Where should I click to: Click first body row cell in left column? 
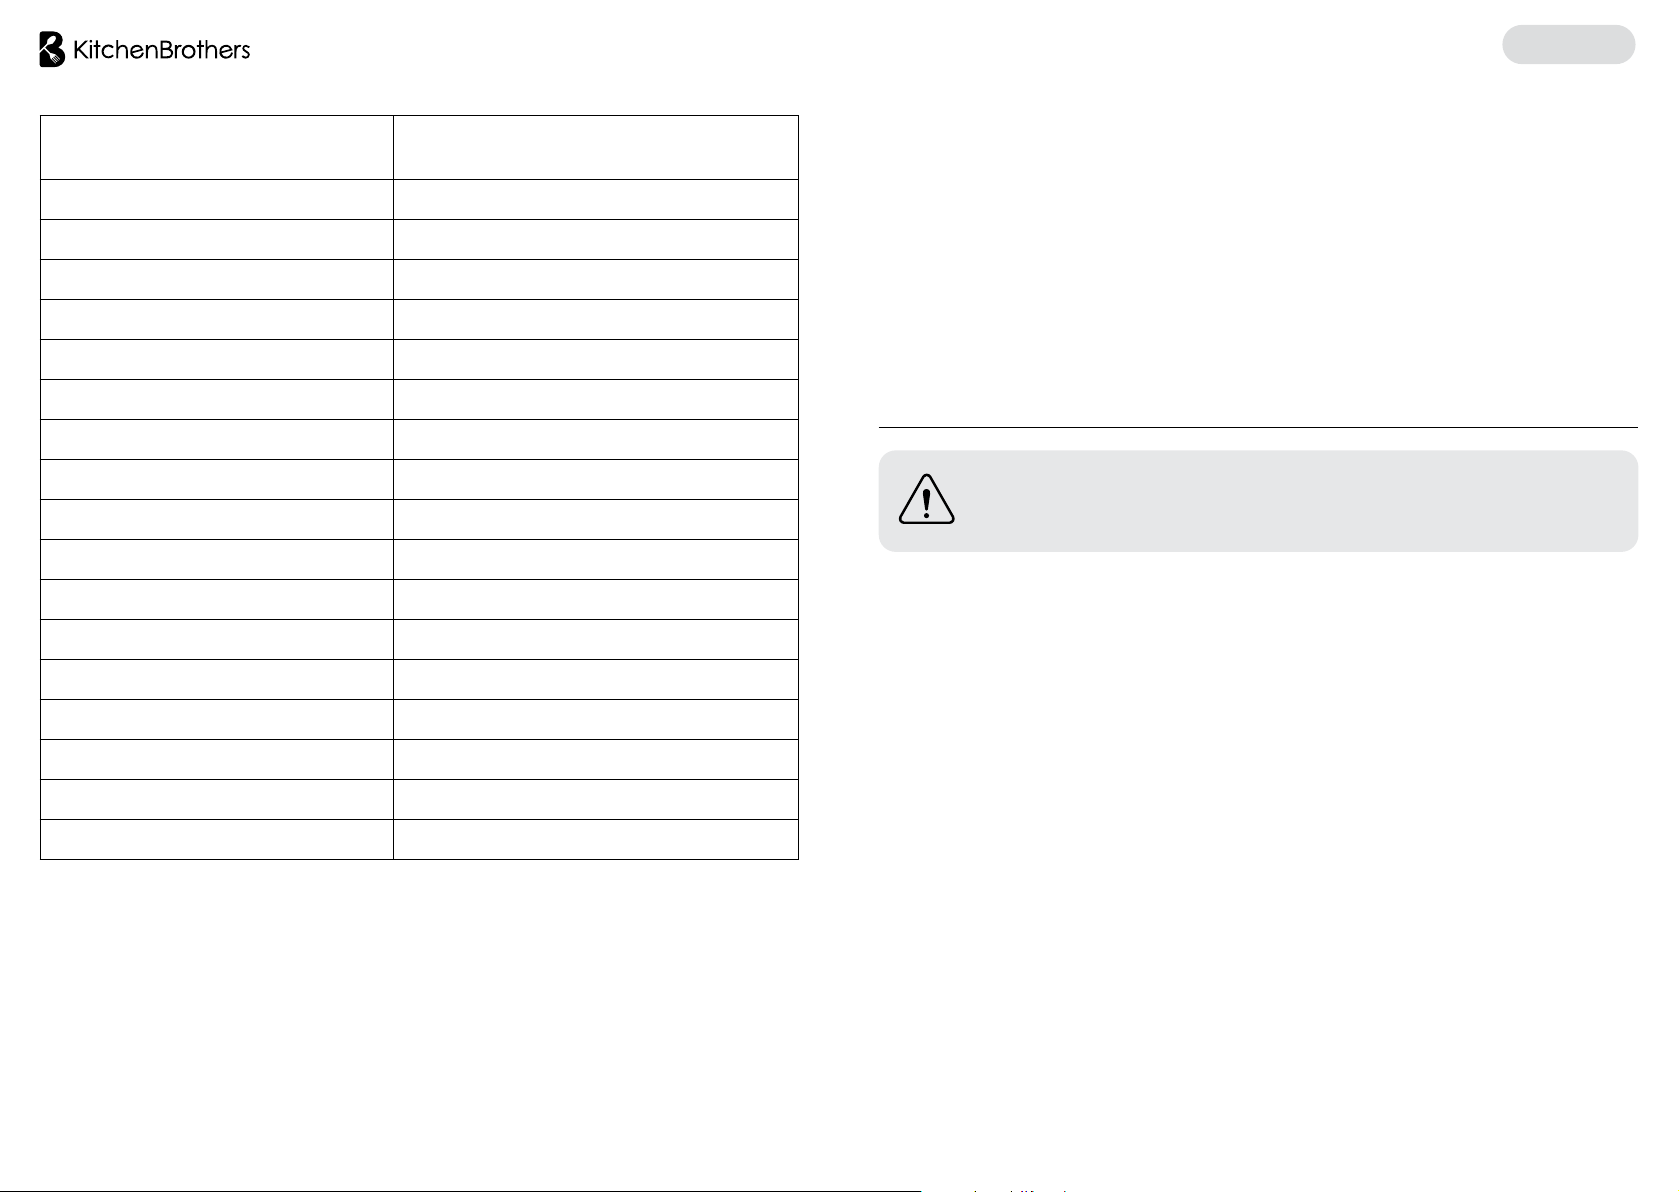(x=217, y=200)
